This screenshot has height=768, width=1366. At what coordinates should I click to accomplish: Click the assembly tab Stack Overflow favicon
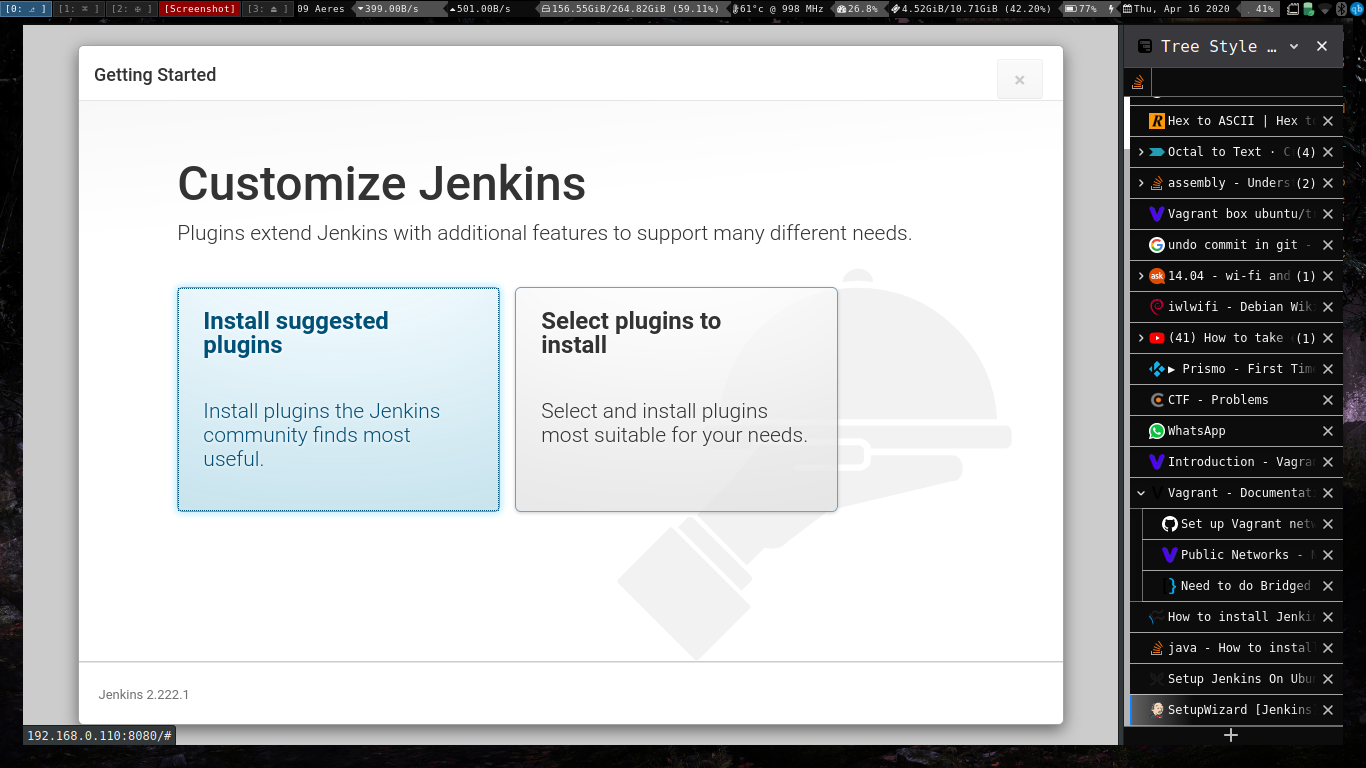coord(1157,183)
